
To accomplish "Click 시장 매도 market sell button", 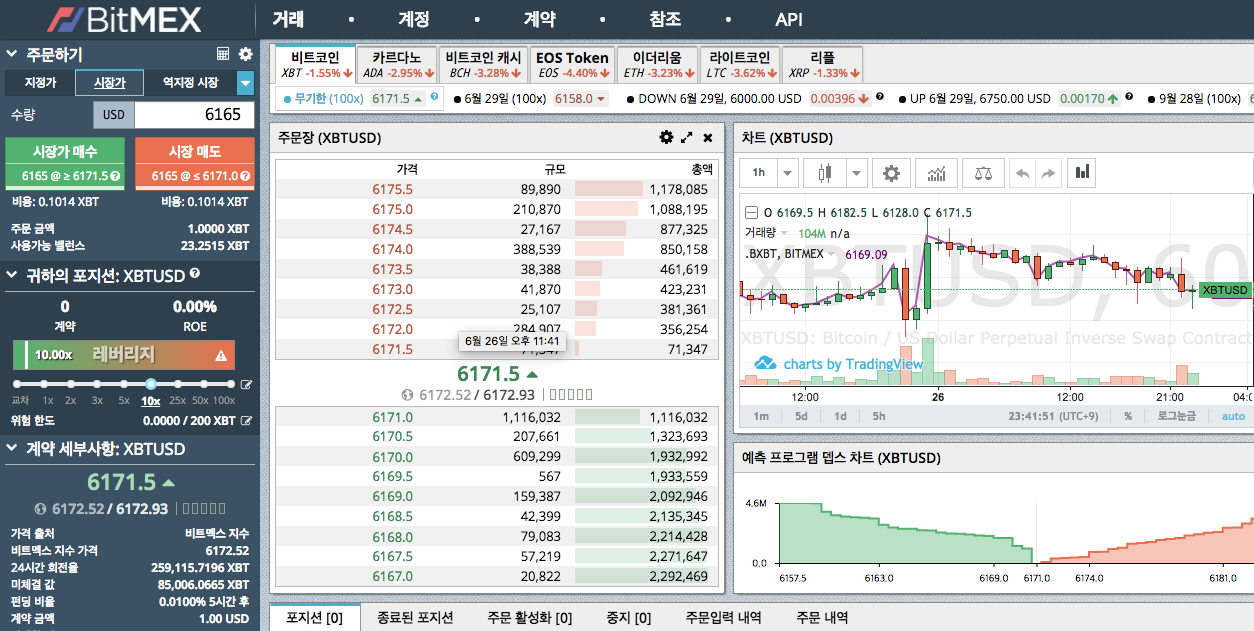I will point(194,163).
